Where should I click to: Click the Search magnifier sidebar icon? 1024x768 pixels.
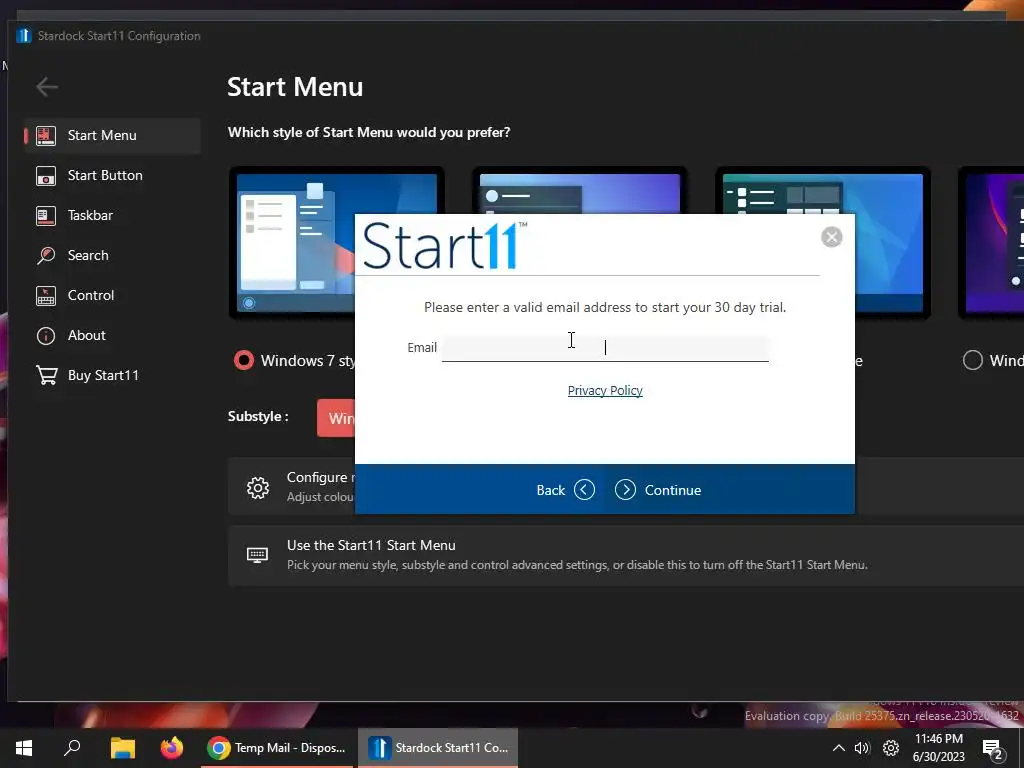point(46,255)
